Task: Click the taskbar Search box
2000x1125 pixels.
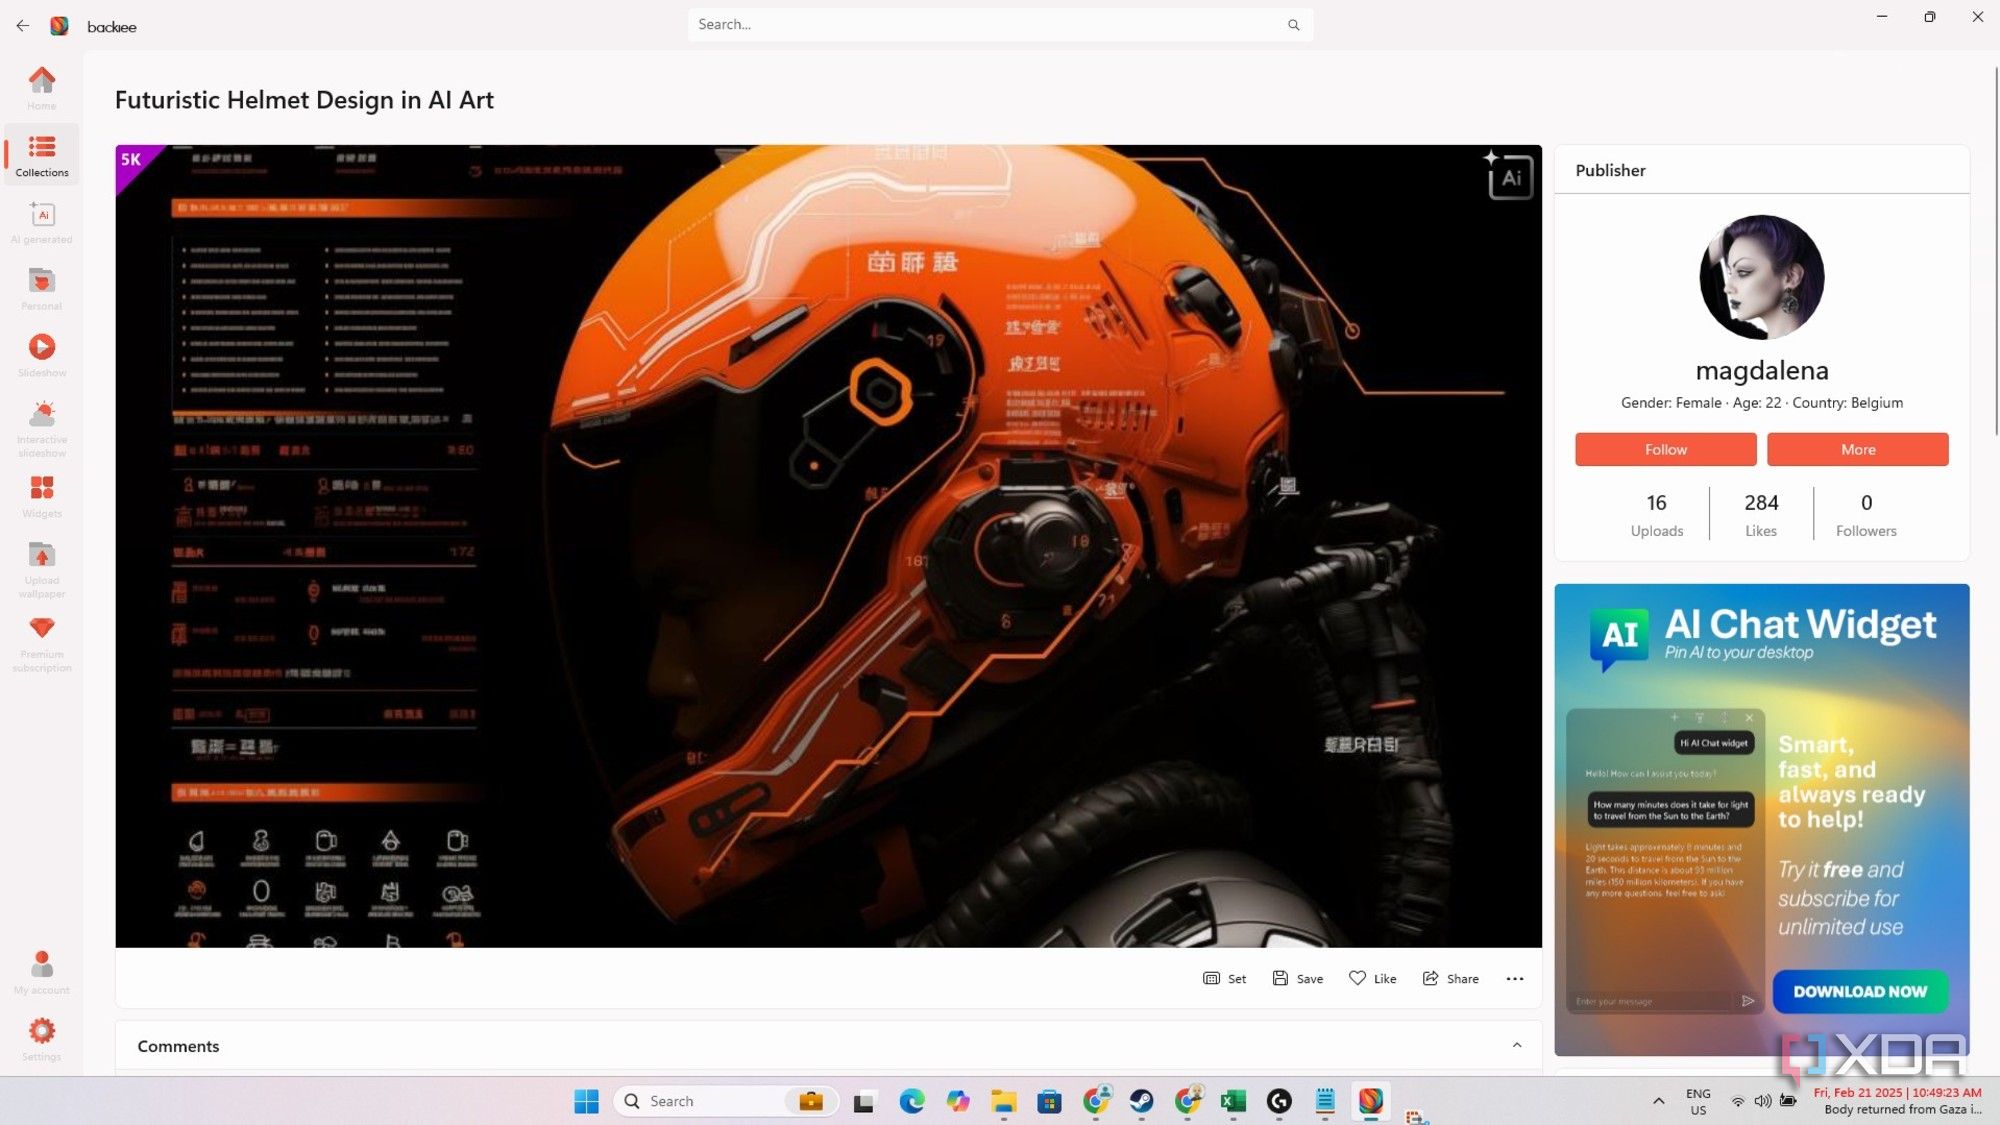Action: point(726,1101)
